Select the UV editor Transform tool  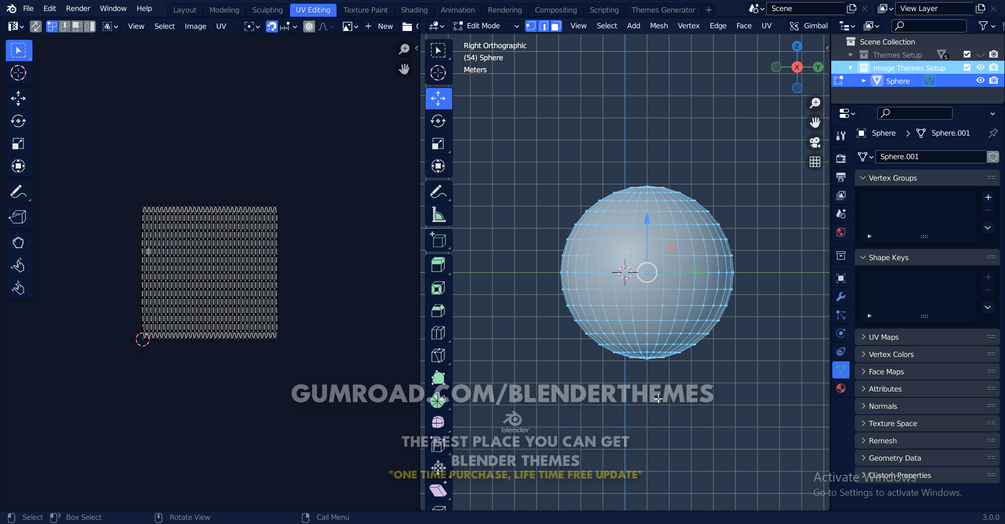coord(18,166)
